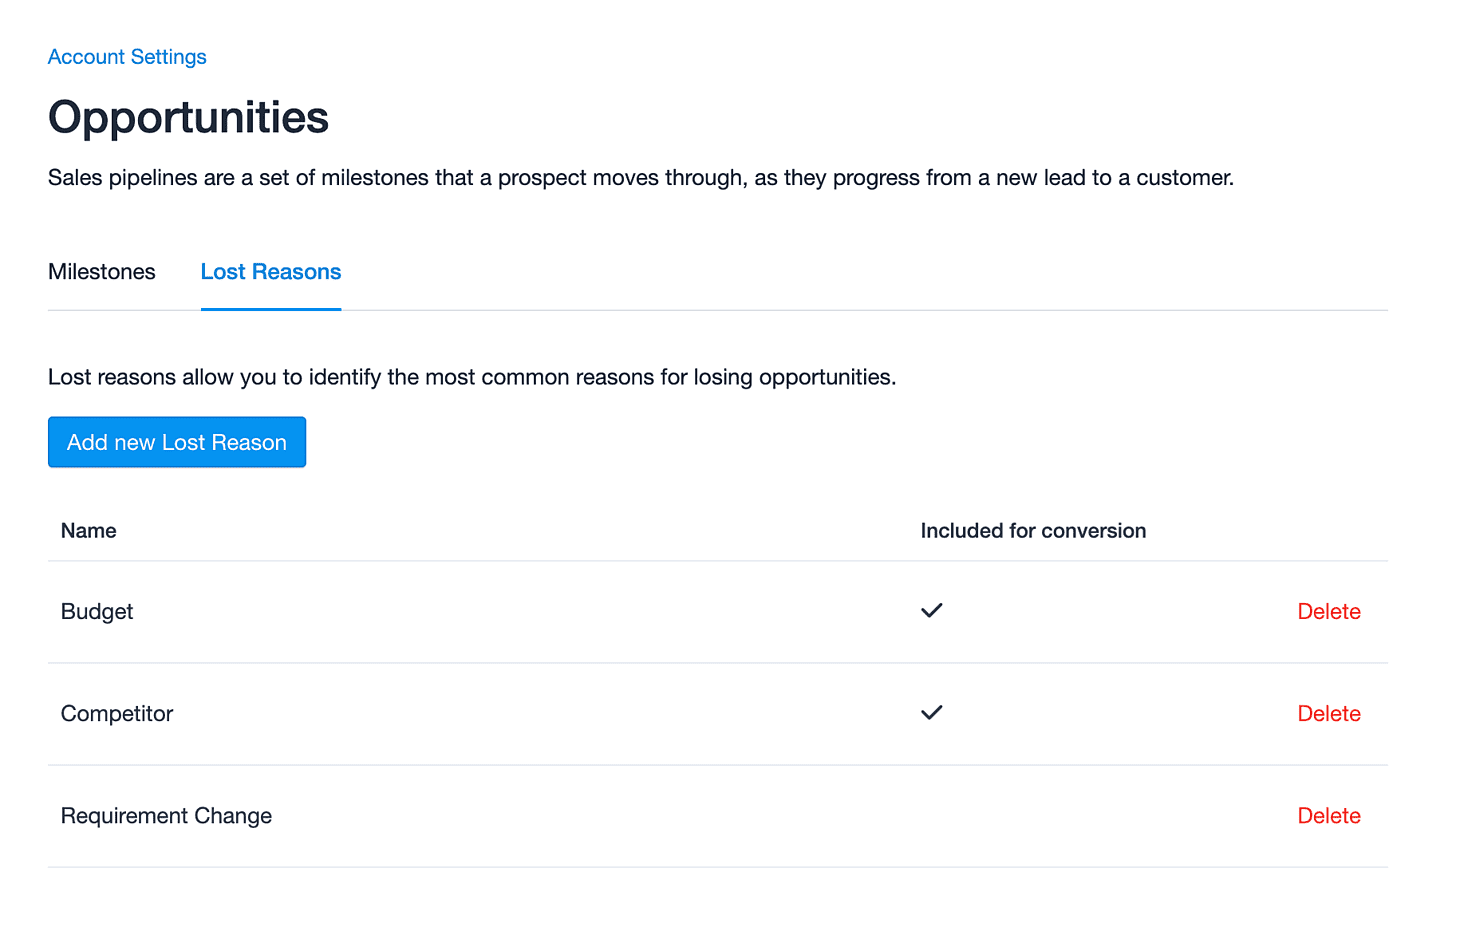Delete the Competitor lost reason
This screenshot has height=935, width=1460.
1329,714
